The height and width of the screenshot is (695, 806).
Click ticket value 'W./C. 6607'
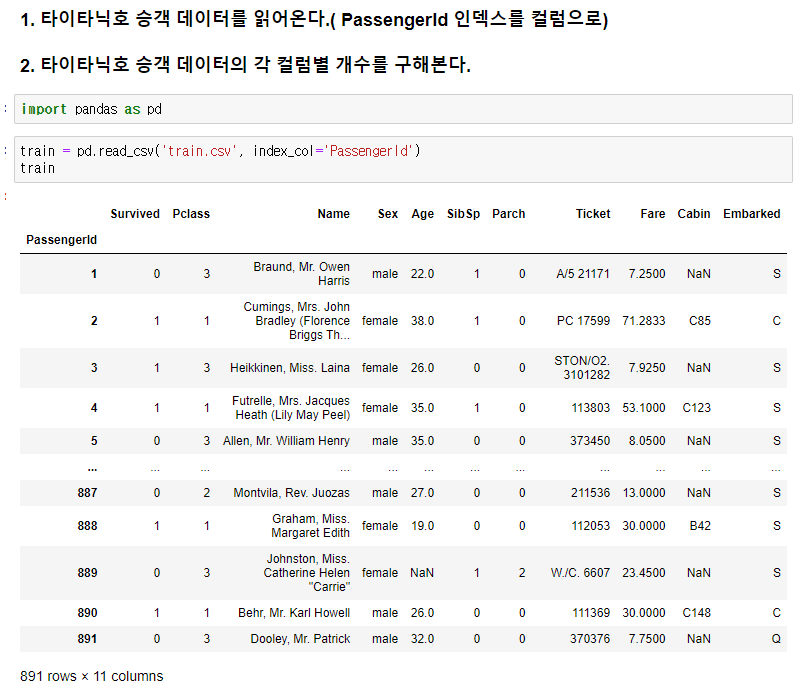coord(580,573)
